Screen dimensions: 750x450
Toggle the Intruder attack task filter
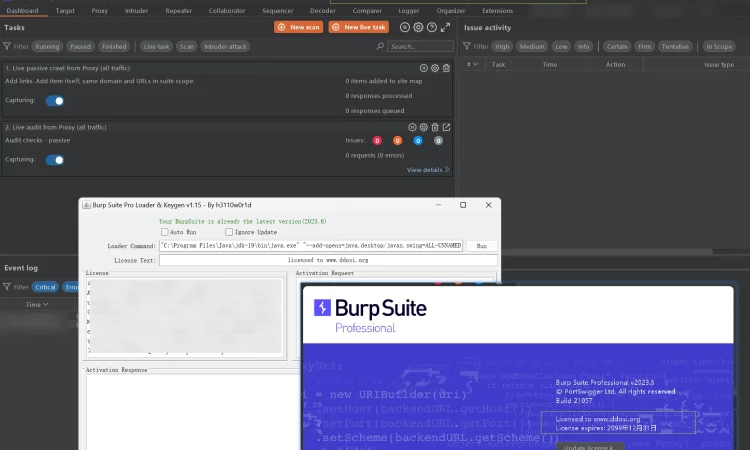pos(225,46)
